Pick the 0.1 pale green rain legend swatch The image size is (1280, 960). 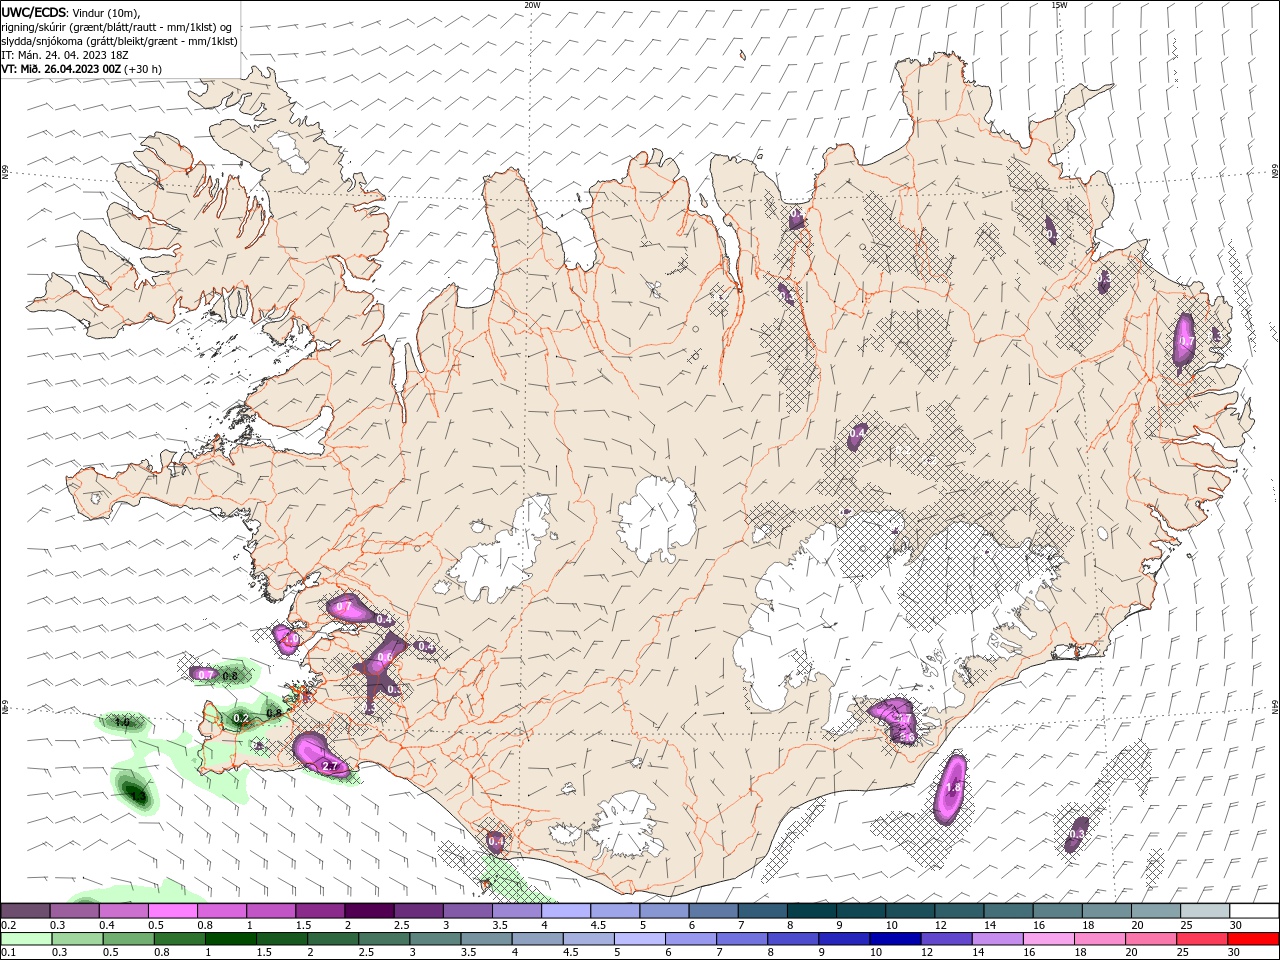tap(27, 939)
